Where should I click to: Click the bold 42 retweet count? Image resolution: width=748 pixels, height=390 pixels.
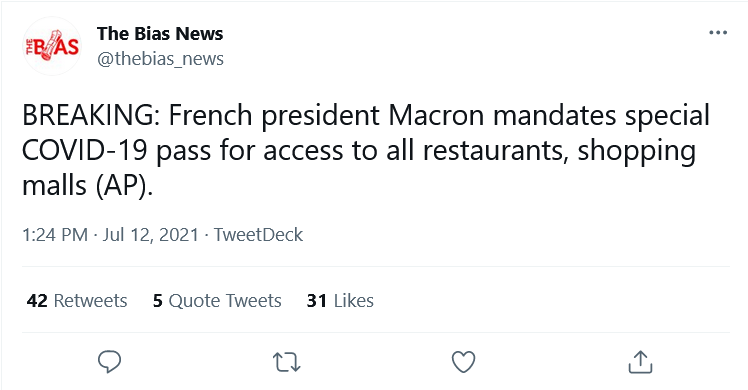pos(37,301)
